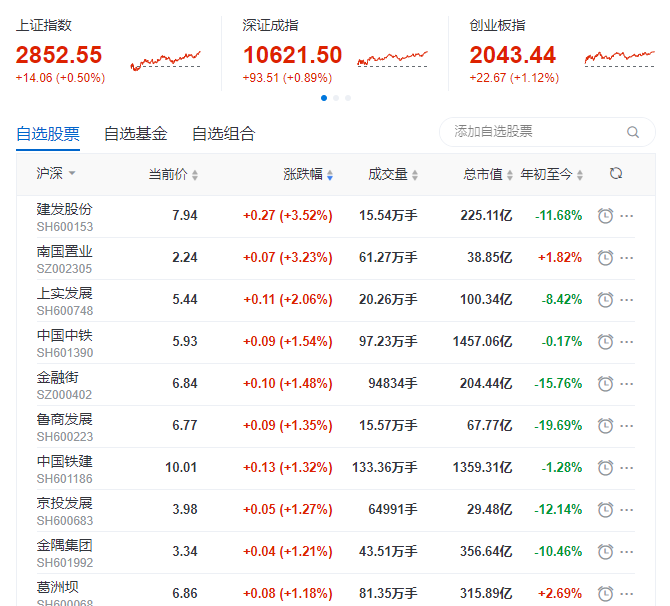Expand the 沪深 market dropdown
Image resolution: width=670 pixels, height=606 pixels.
pyautogui.click(x=56, y=173)
